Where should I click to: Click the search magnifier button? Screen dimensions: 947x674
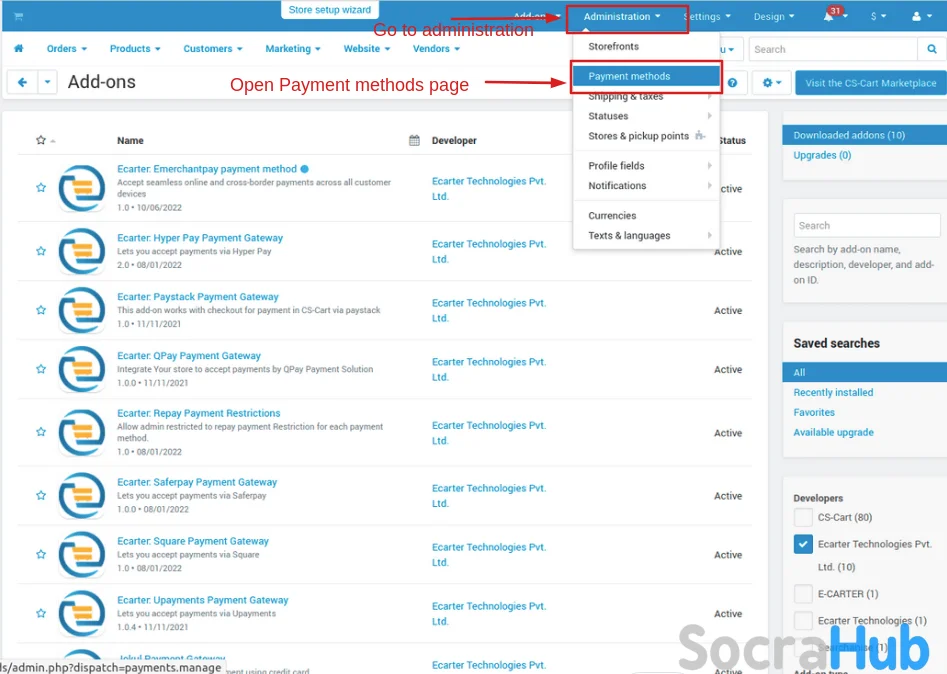coord(931,49)
